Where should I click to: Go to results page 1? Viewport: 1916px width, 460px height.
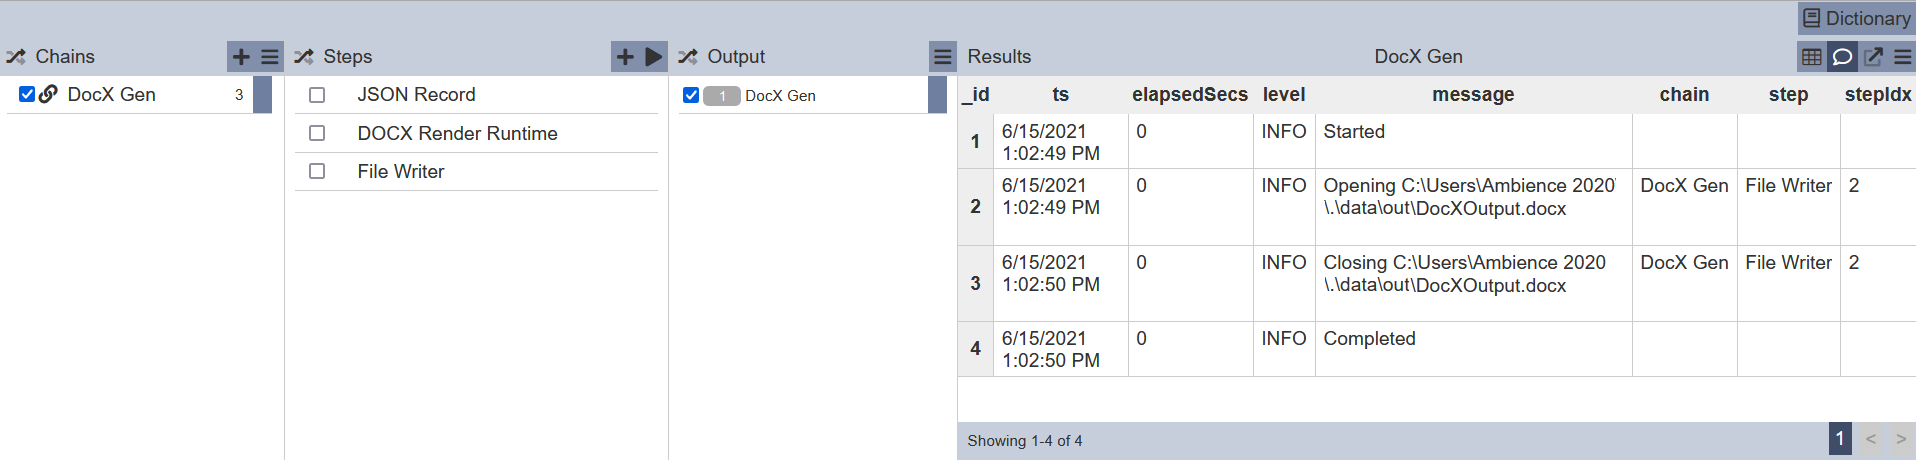click(x=1840, y=439)
